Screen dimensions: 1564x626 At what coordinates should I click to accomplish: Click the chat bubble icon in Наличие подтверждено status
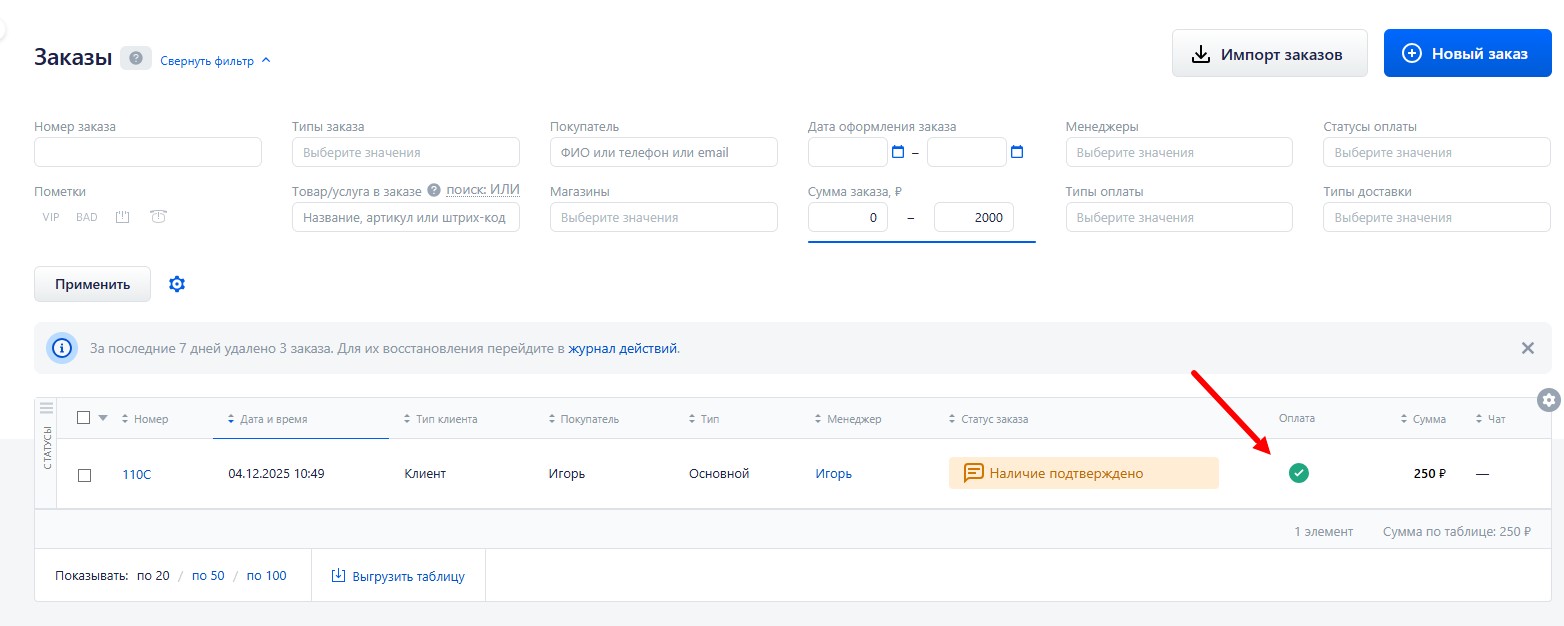point(973,473)
